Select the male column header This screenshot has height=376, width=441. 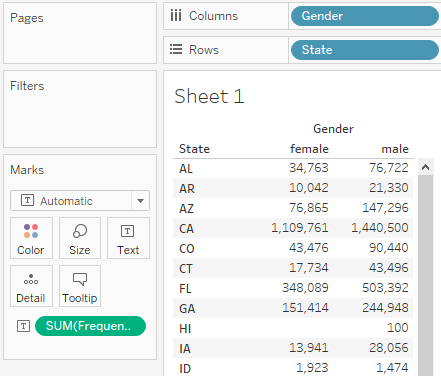[x=395, y=149]
